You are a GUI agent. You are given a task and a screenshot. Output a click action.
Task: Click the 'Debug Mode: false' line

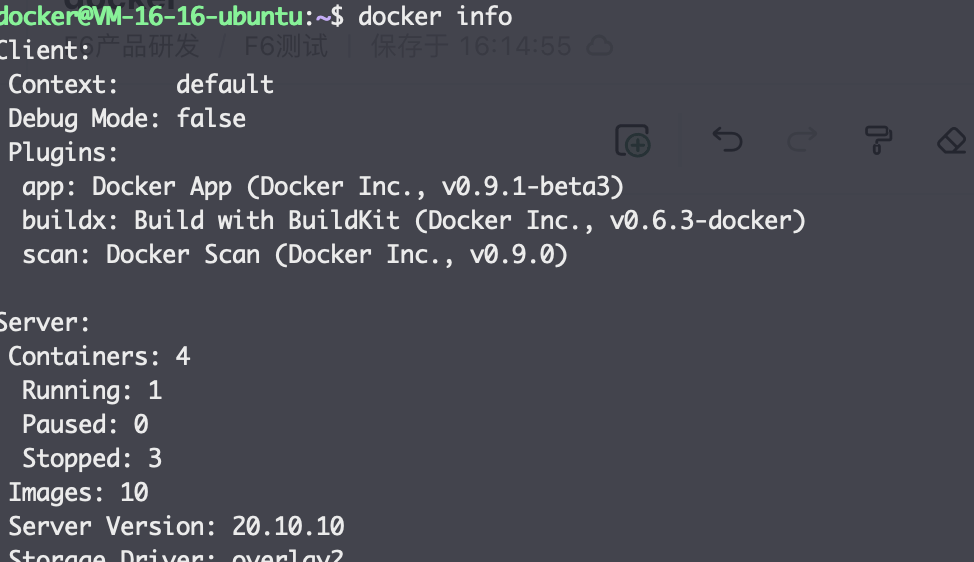[127, 119]
